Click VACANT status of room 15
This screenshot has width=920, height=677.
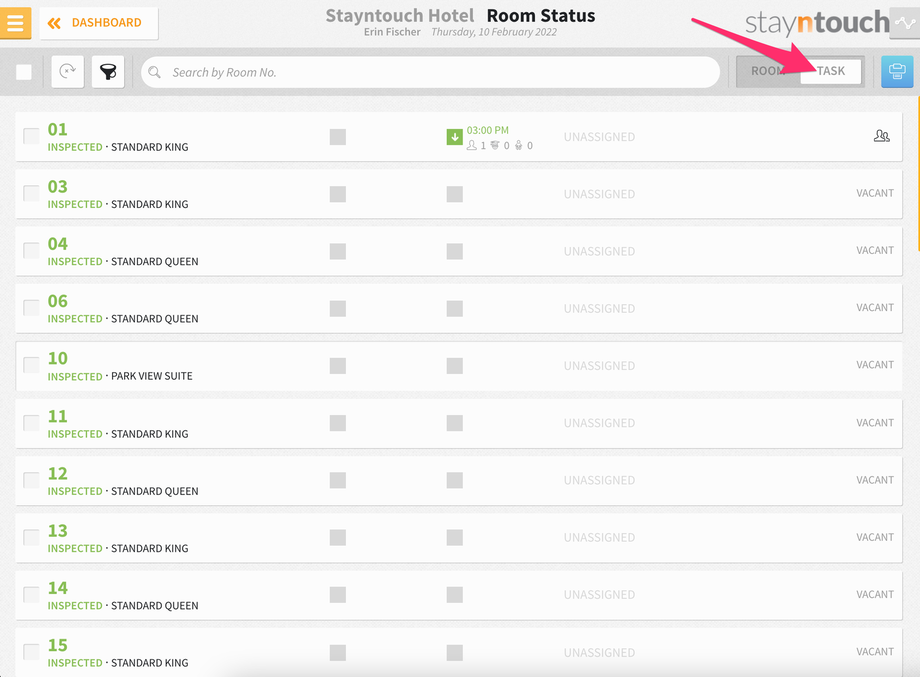point(875,652)
